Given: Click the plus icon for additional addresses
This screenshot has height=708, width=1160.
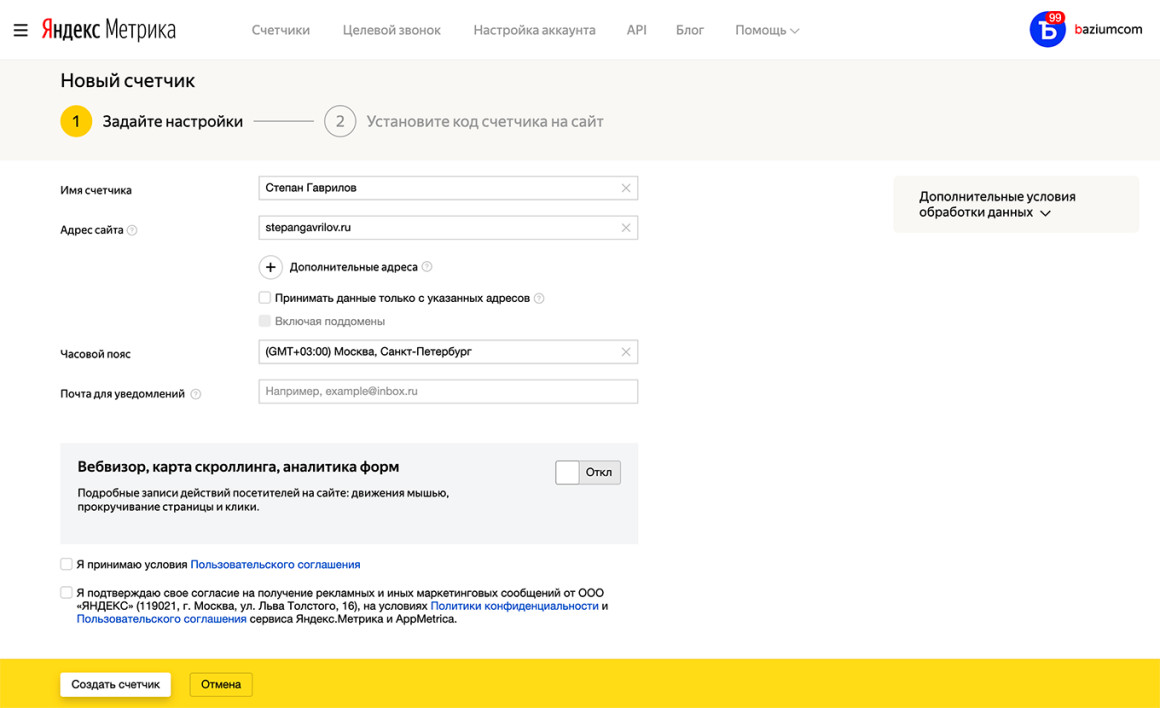Looking at the screenshot, I should (271, 267).
